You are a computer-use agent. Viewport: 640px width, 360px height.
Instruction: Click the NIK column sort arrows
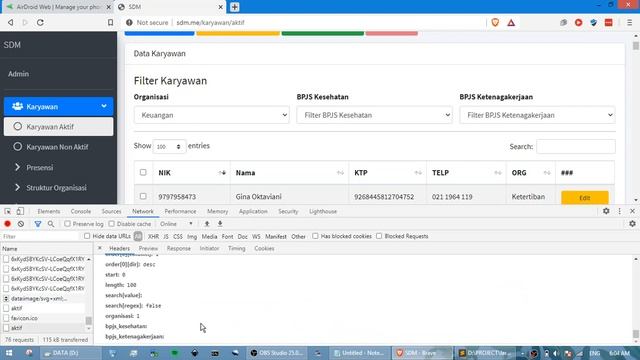(x=222, y=173)
